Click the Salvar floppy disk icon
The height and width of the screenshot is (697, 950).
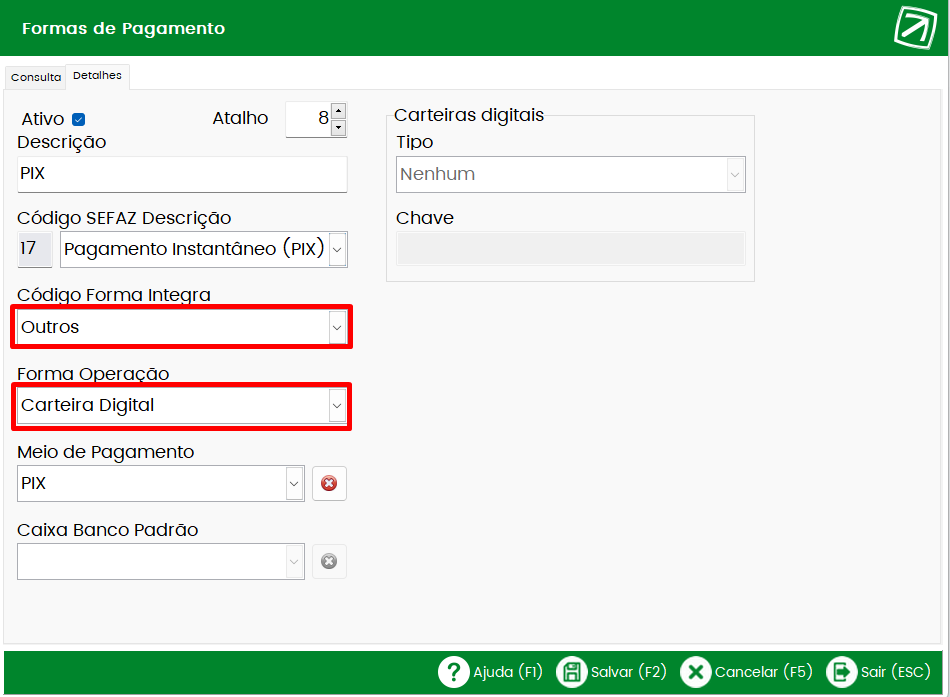(x=571, y=672)
